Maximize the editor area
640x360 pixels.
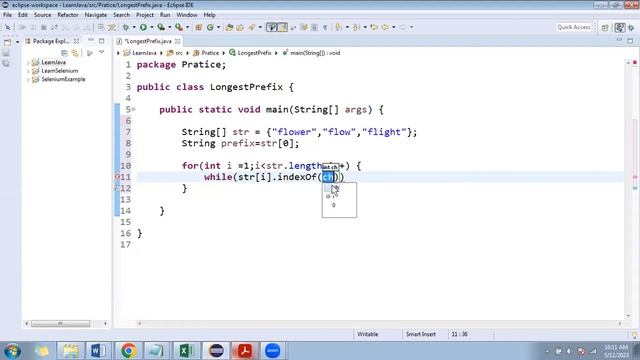point(630,40)
